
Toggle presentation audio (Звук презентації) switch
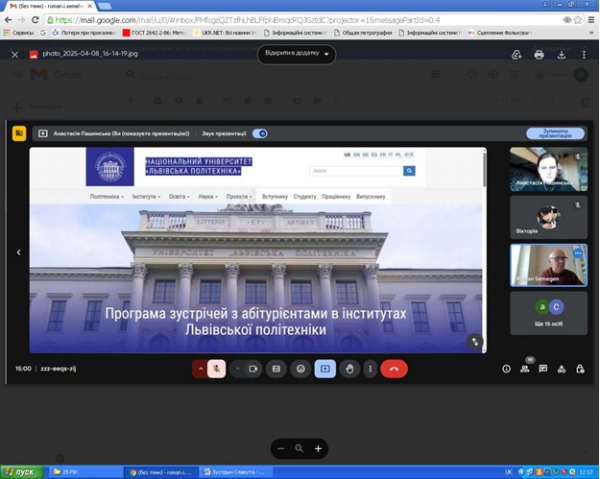[x=260, y=134]
